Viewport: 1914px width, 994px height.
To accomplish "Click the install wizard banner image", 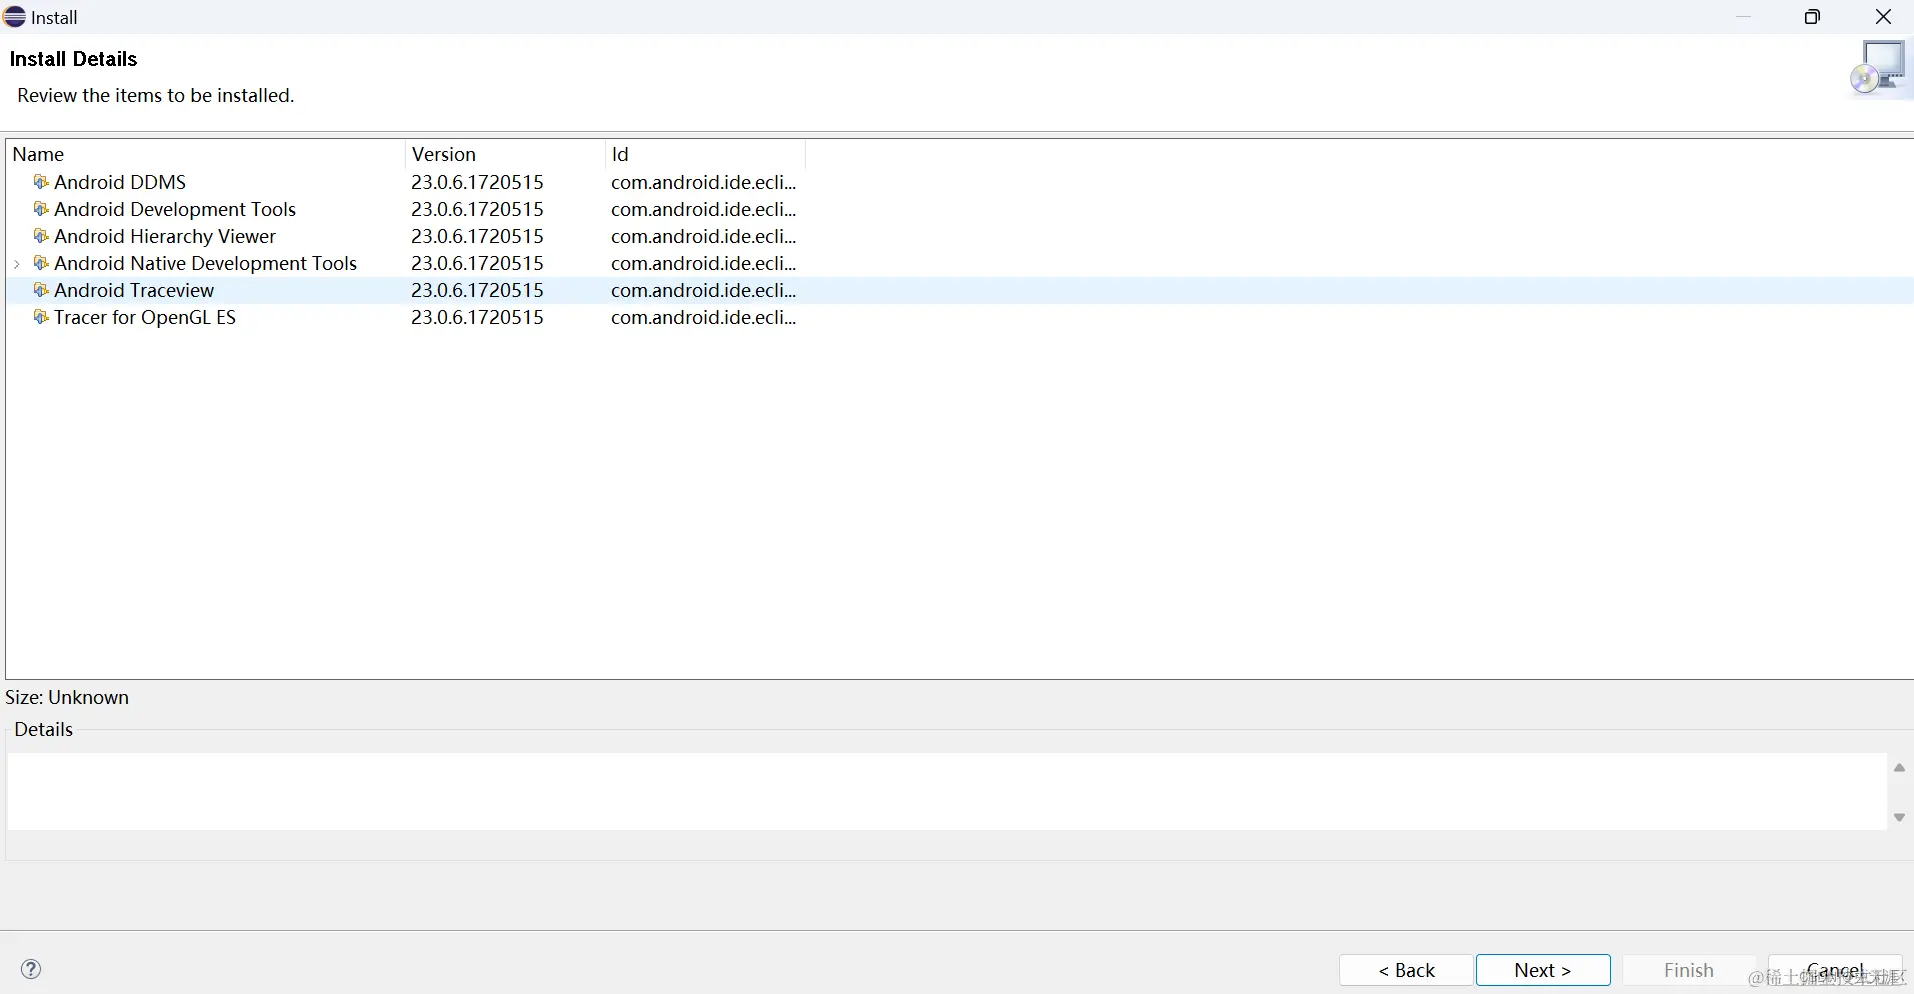I will (x=1880, y=67).
